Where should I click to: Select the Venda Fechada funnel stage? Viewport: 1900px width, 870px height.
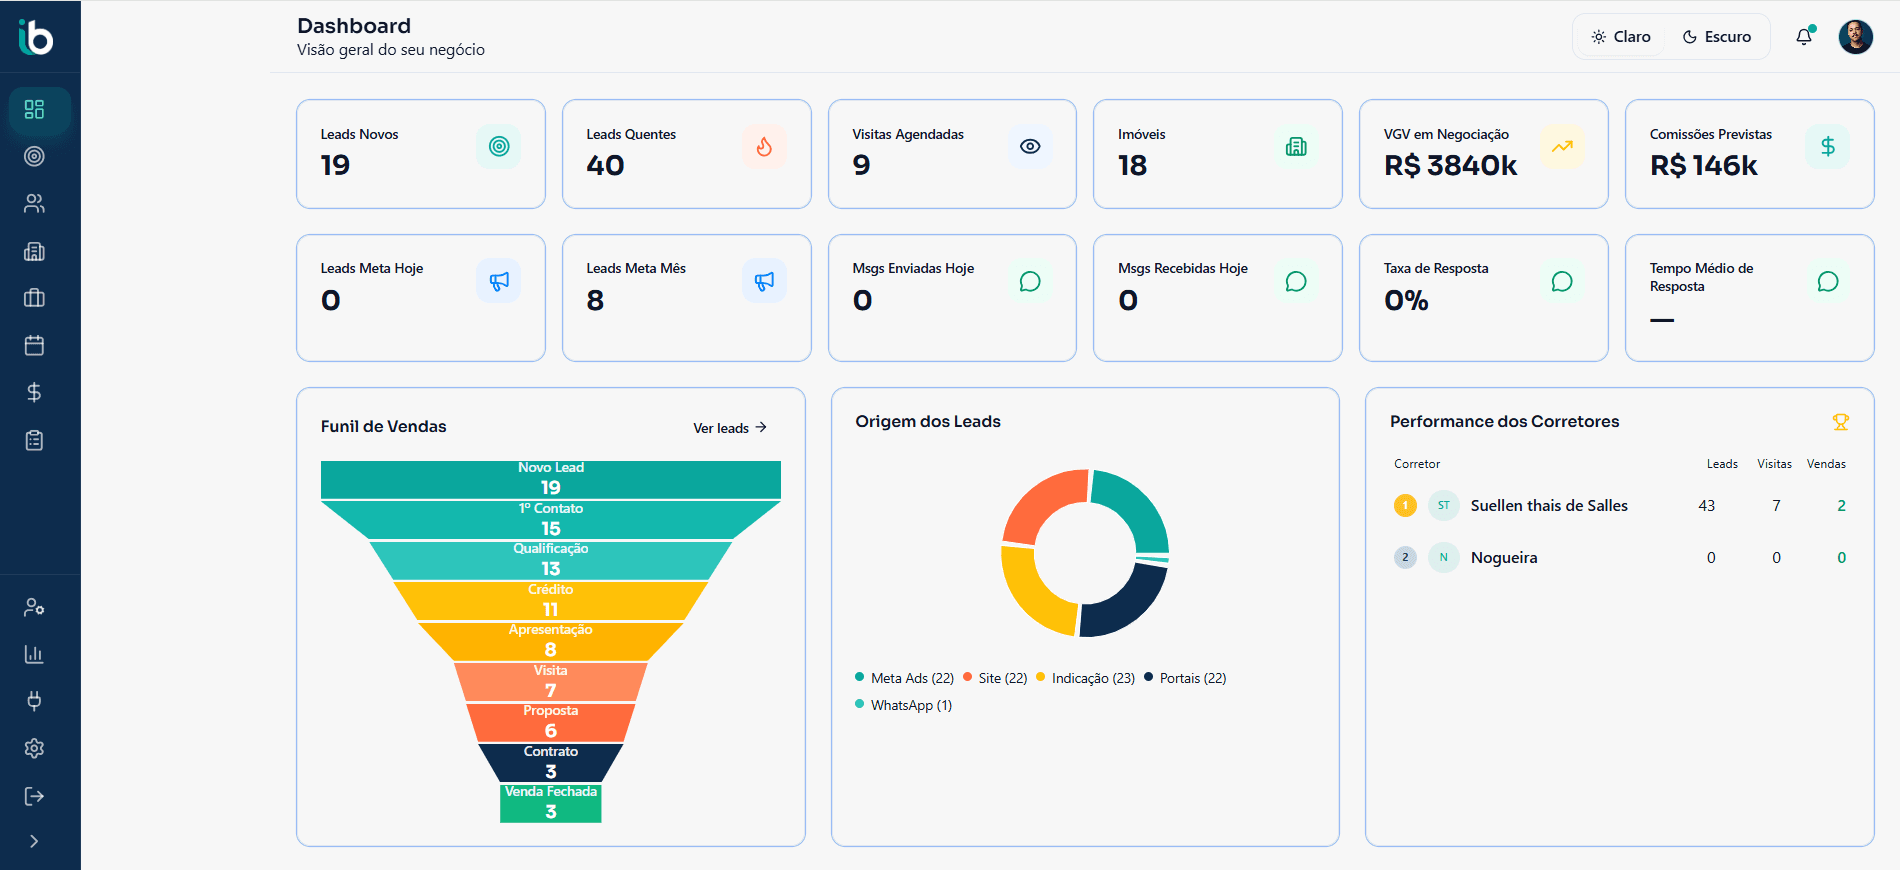[x=551, y=803]
